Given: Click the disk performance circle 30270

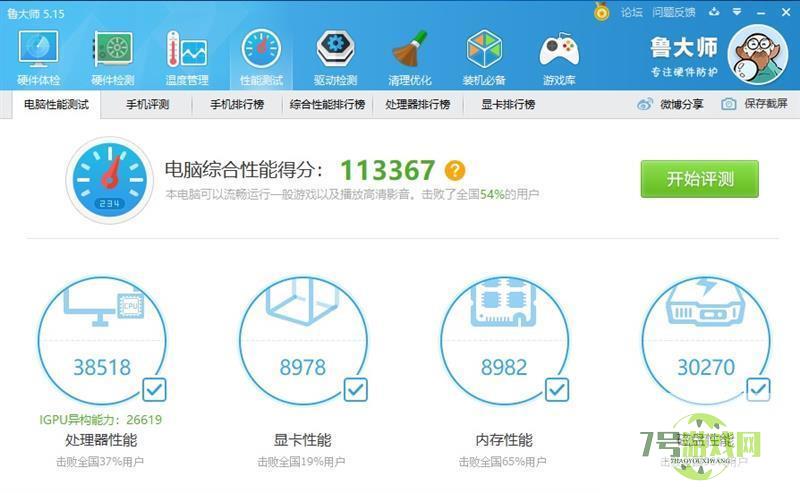Looking at the screenshot, I should click(x=706, y=341).
